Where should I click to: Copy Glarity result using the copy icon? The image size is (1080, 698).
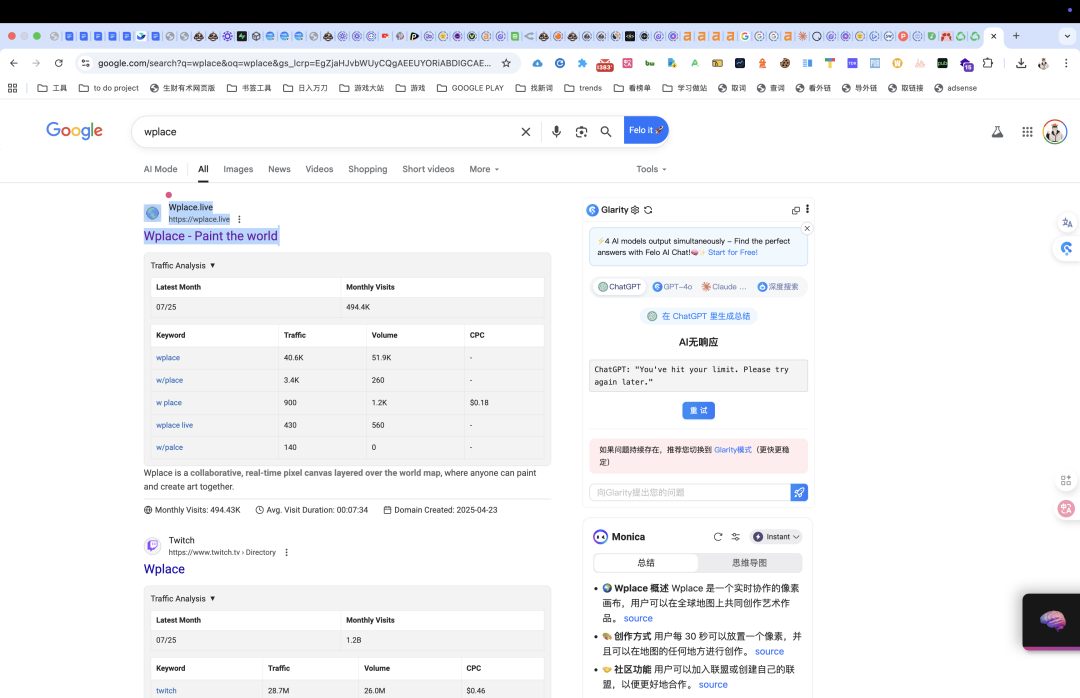pyautogui.click(x=796, y=210)
